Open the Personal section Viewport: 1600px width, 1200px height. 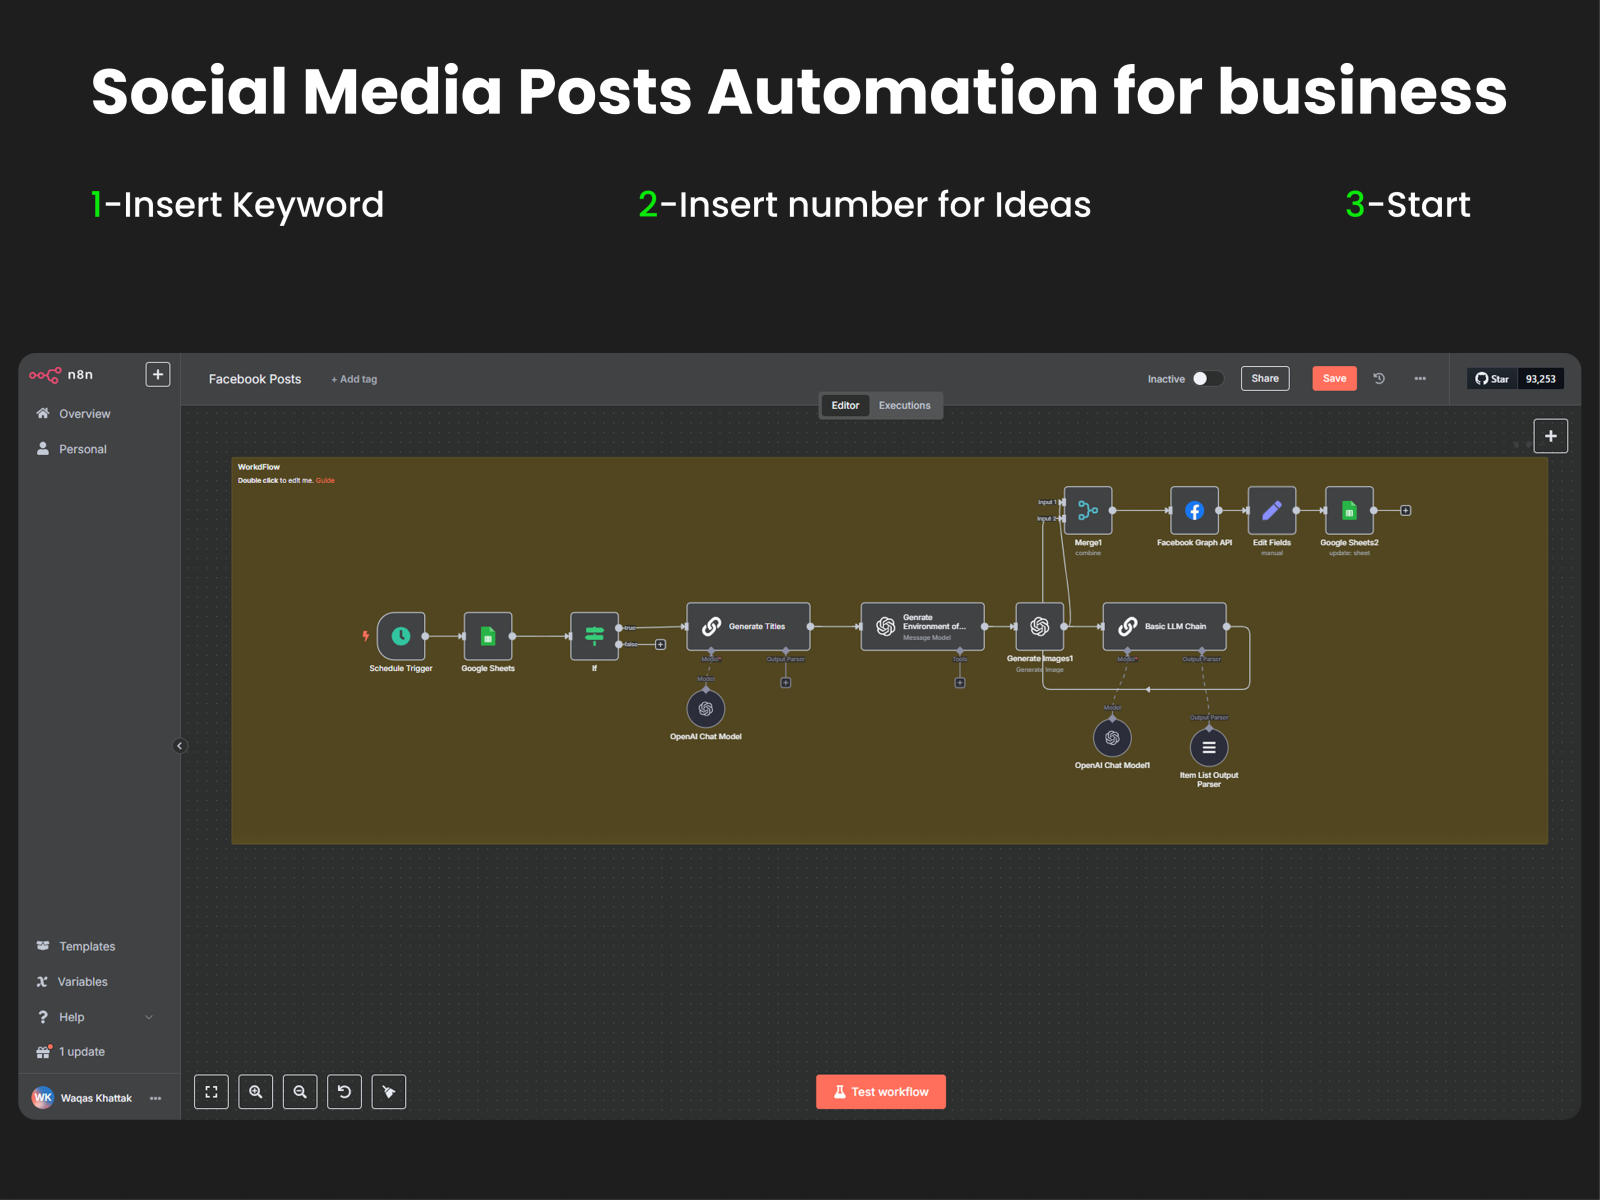click(x=82, y=449)
